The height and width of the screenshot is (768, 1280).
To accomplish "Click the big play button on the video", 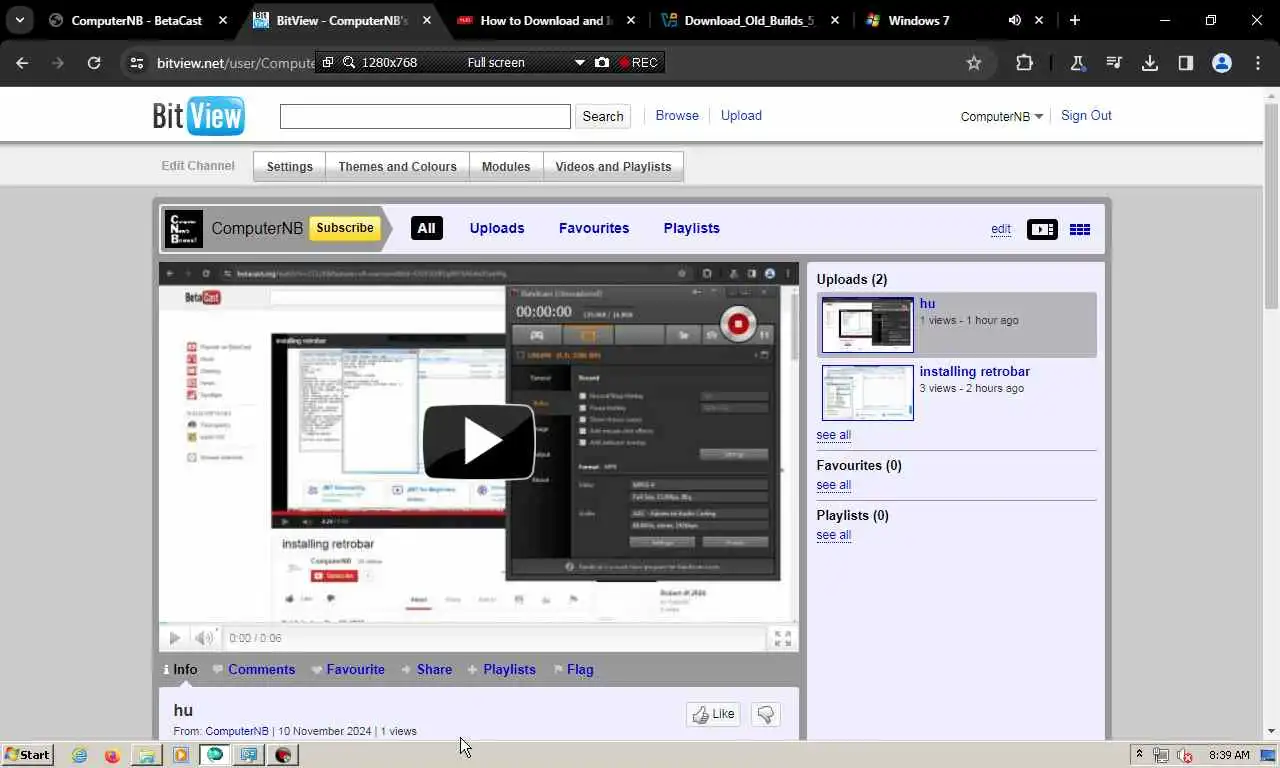I will click(479, 442).
